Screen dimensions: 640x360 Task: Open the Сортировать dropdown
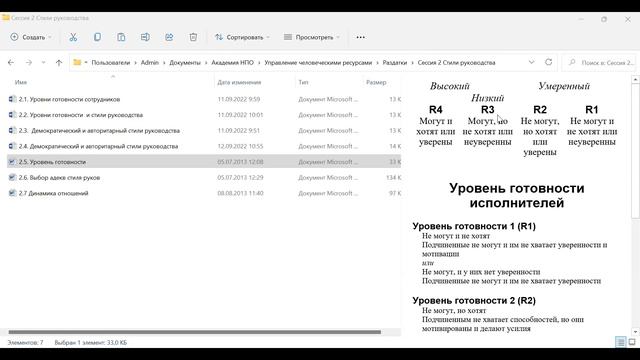(x=242, y=37)
